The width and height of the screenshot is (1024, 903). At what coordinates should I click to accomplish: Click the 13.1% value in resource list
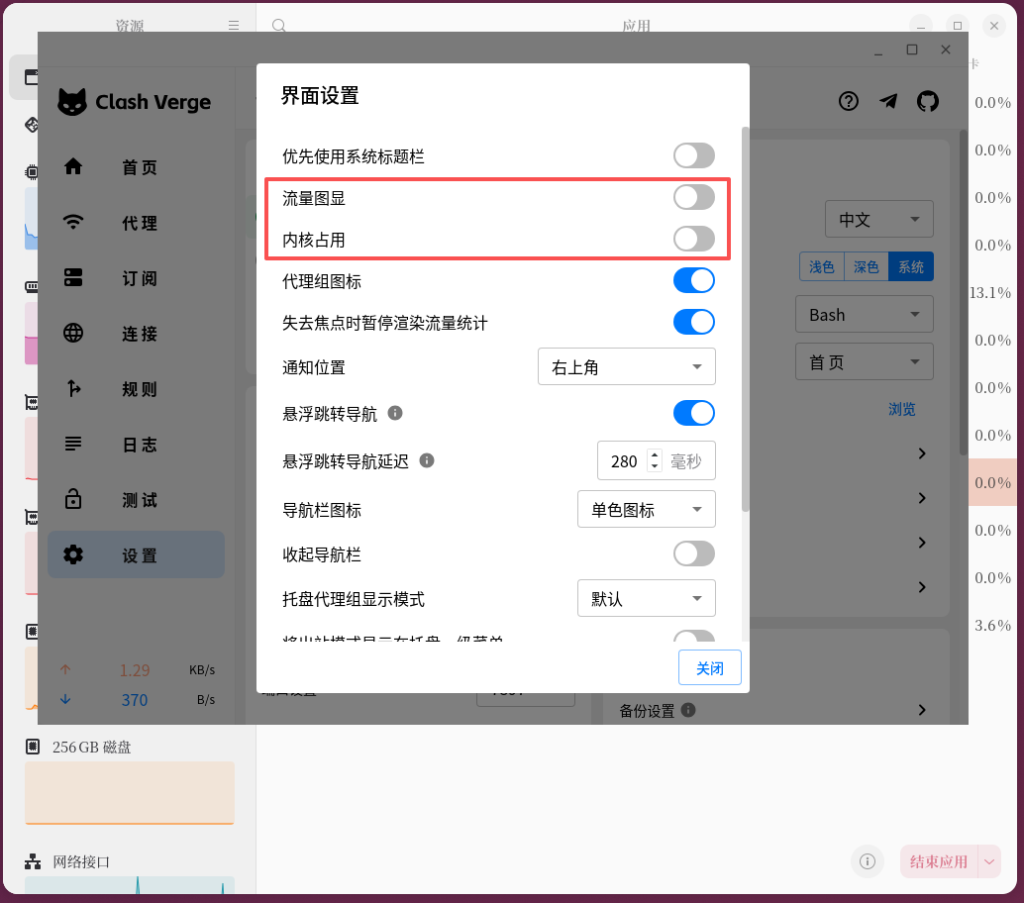991,293
